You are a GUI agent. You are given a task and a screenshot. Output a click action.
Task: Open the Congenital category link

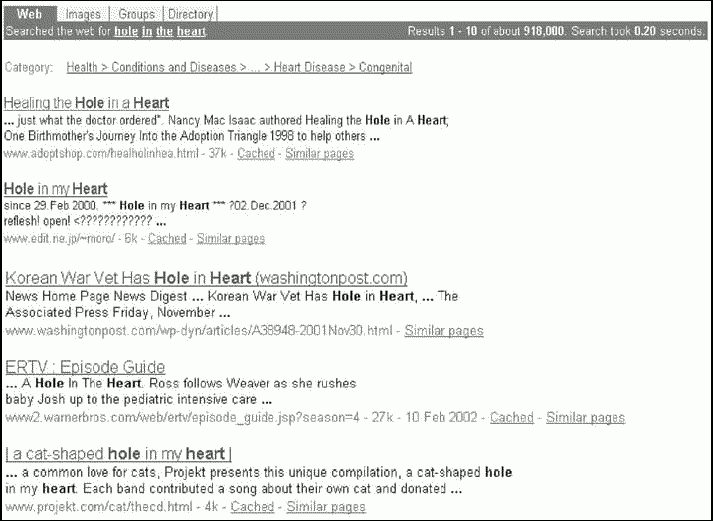point(385,68)
